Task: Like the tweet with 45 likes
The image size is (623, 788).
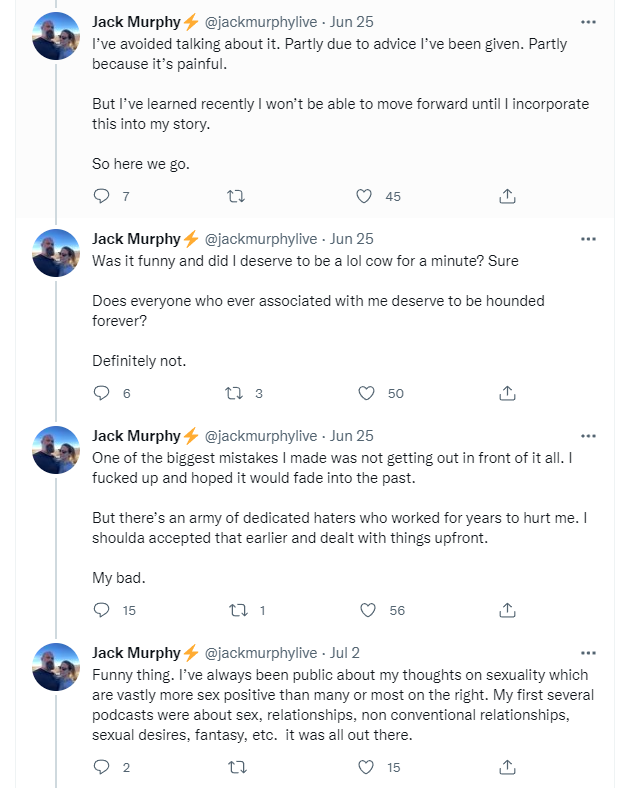Action: pyautogui.click(x=366, y=196)
